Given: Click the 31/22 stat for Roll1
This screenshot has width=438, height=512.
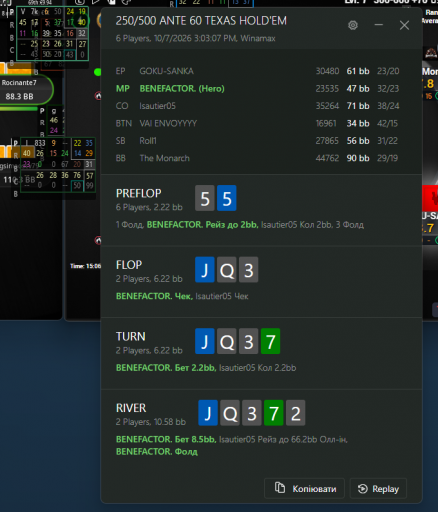Looking at the screenshot, I should pos(387,141).
